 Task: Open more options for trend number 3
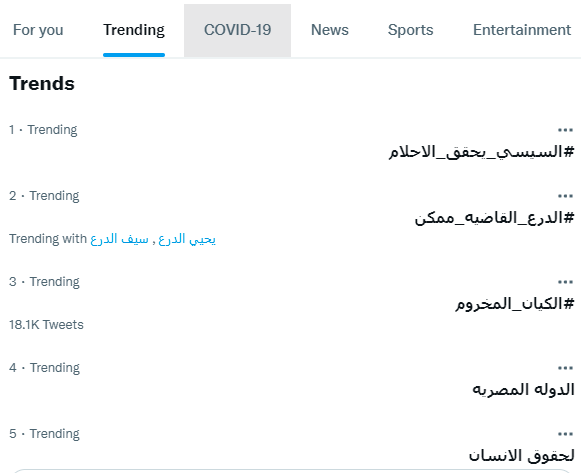coord(565,282)
